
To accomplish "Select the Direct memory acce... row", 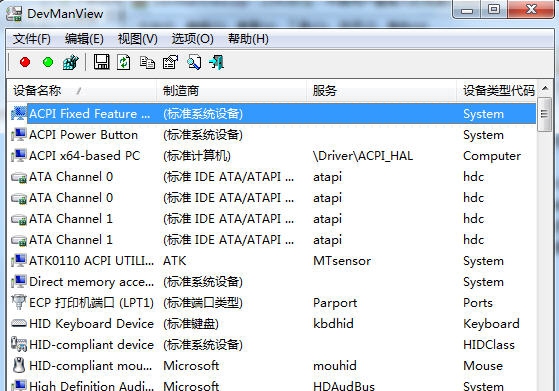I will click(x=272, y=282).
